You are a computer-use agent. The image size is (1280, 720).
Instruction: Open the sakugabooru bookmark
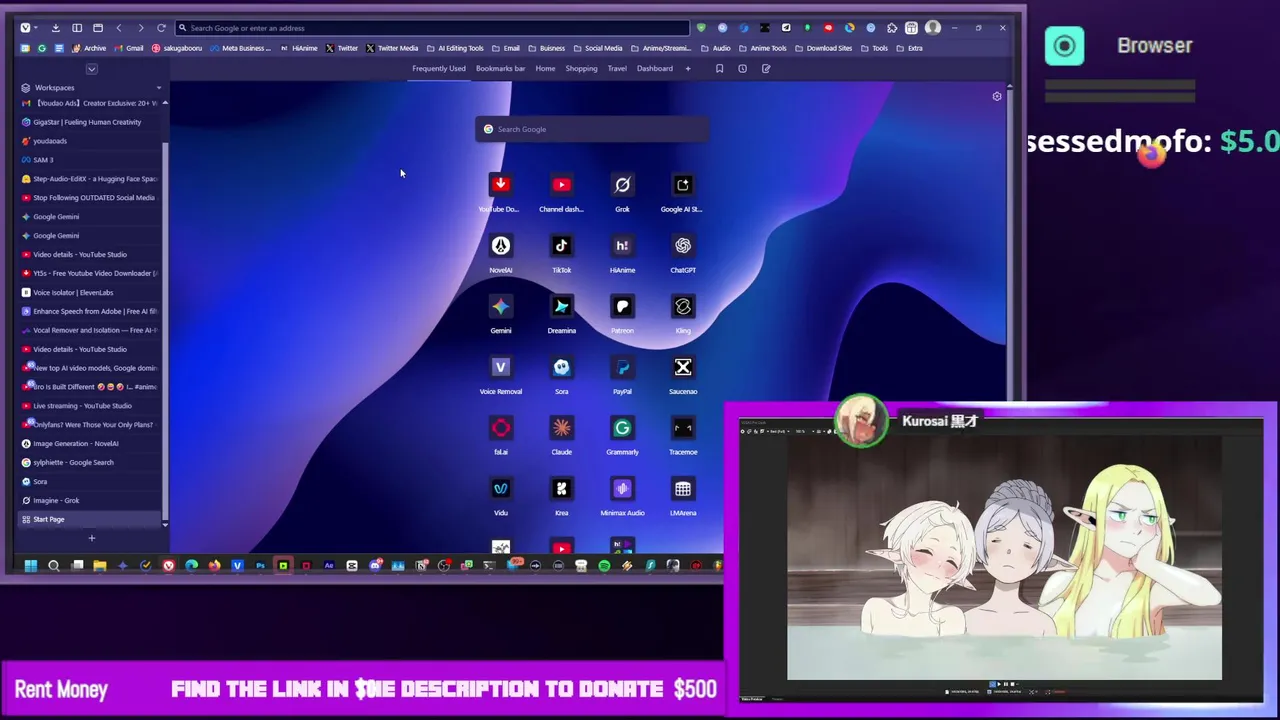coord(176,48)
